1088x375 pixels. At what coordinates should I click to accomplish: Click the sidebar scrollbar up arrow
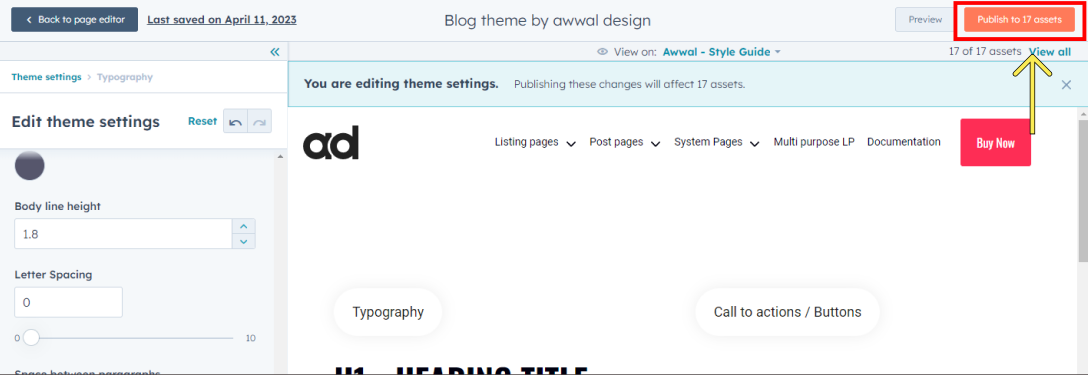tap(280, 156)
